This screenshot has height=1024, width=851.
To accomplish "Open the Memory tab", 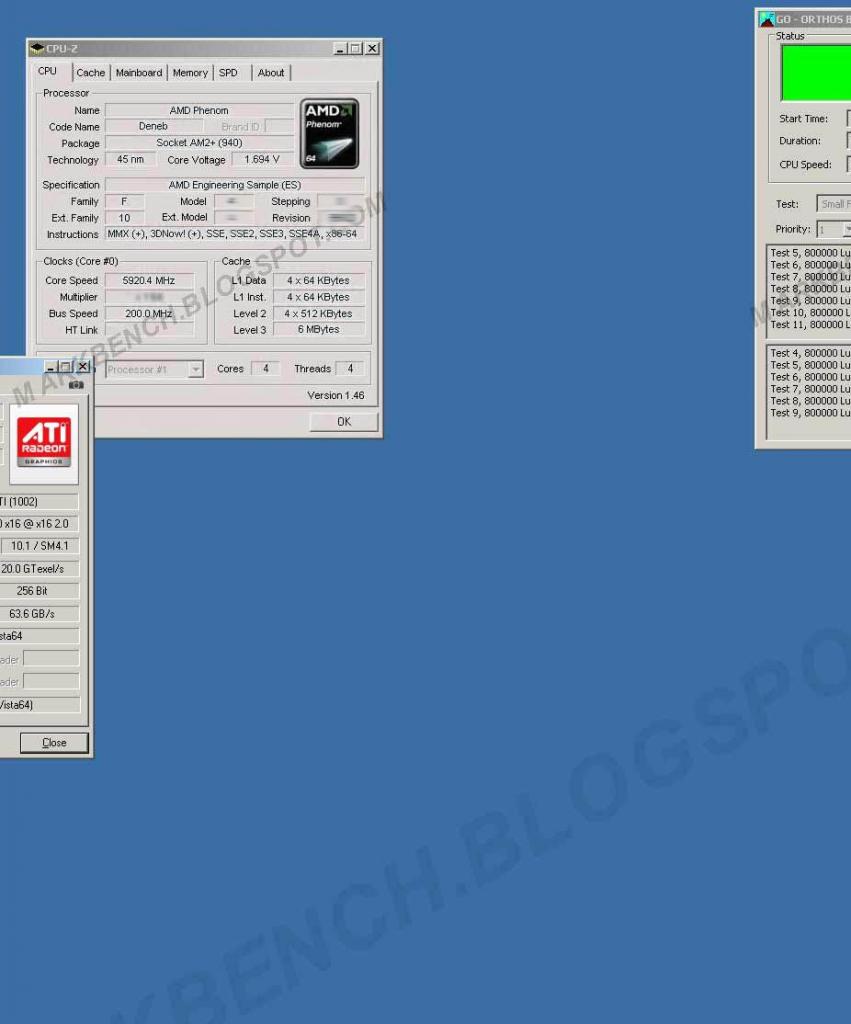I will (x=190, y=72).
